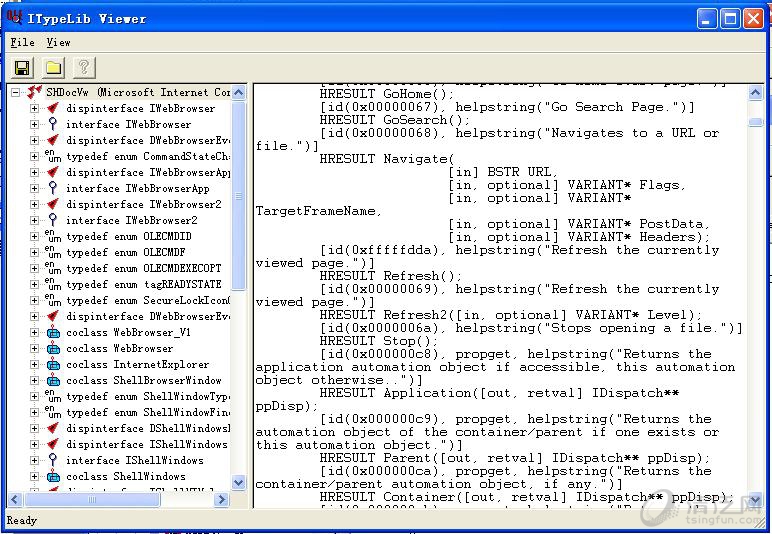Click the question mark help toolbar icon
The width and height of the screenshot is (772, 534).
(84, 67)
